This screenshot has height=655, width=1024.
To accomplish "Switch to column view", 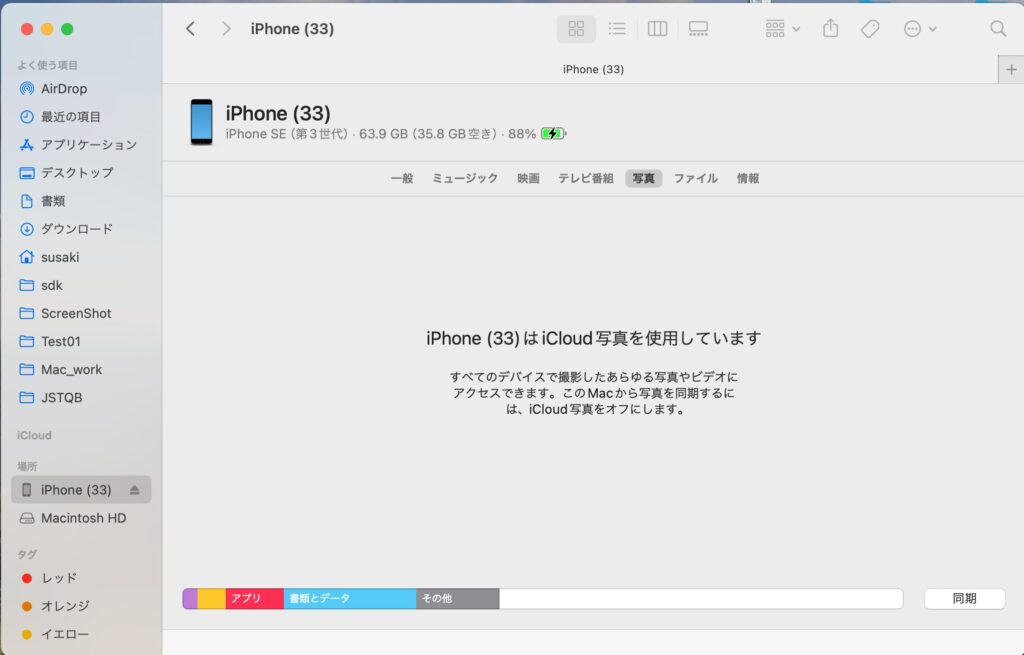I will tap(657, 29).
